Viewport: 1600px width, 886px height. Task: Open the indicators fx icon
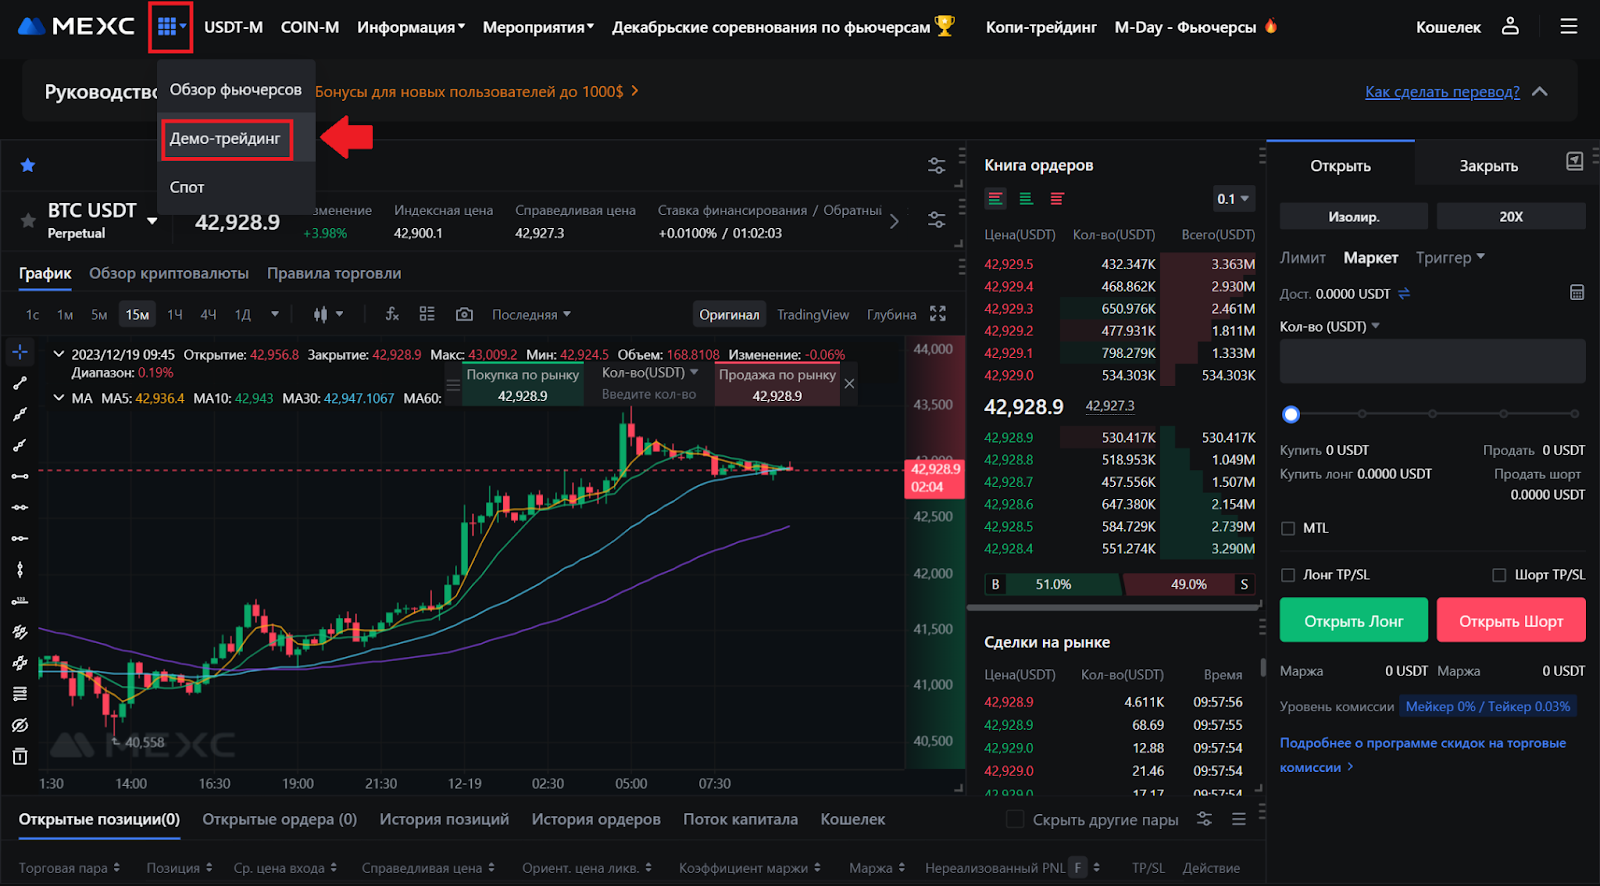click(392, 314)
